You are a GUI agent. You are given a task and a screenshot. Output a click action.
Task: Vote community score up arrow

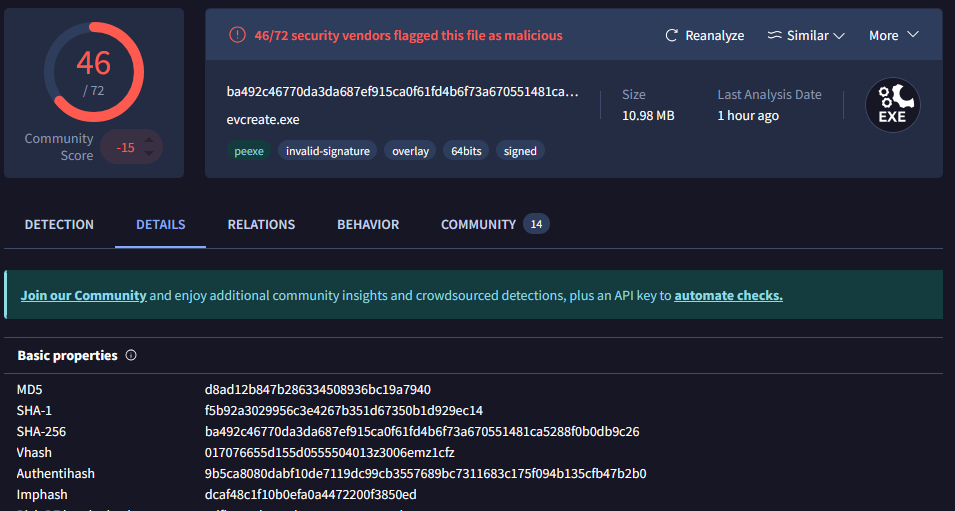coord(149,140)
